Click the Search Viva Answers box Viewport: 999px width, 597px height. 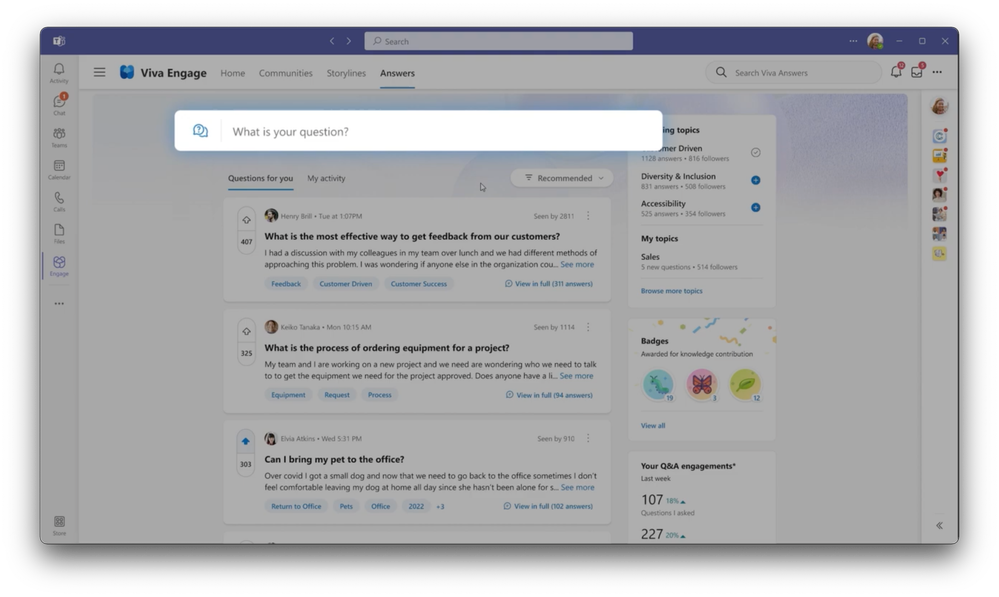click(793, 73)
